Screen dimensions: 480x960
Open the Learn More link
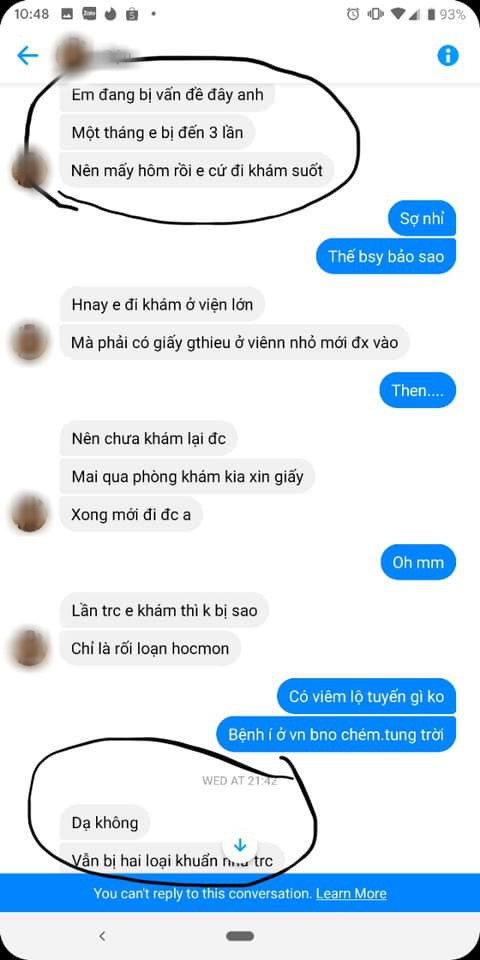click(x=351, y=893)
